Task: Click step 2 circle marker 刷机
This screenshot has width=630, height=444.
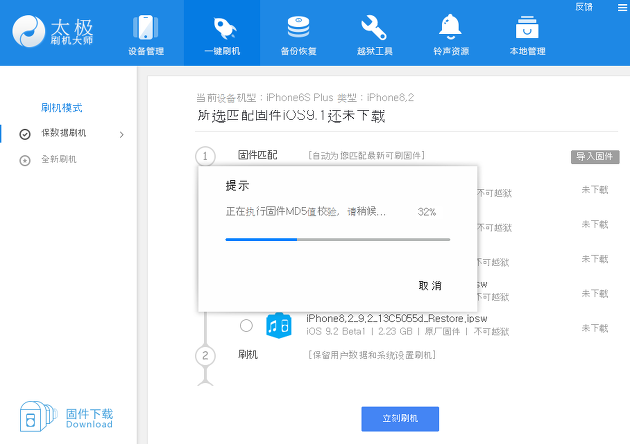Action: tap(205, 356)
